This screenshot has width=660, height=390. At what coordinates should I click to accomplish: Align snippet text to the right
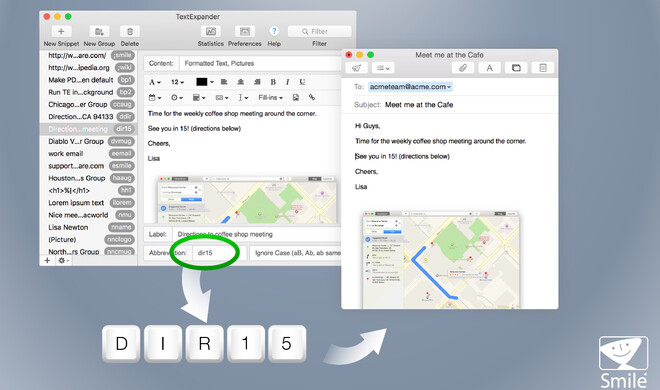pos(257,82)
